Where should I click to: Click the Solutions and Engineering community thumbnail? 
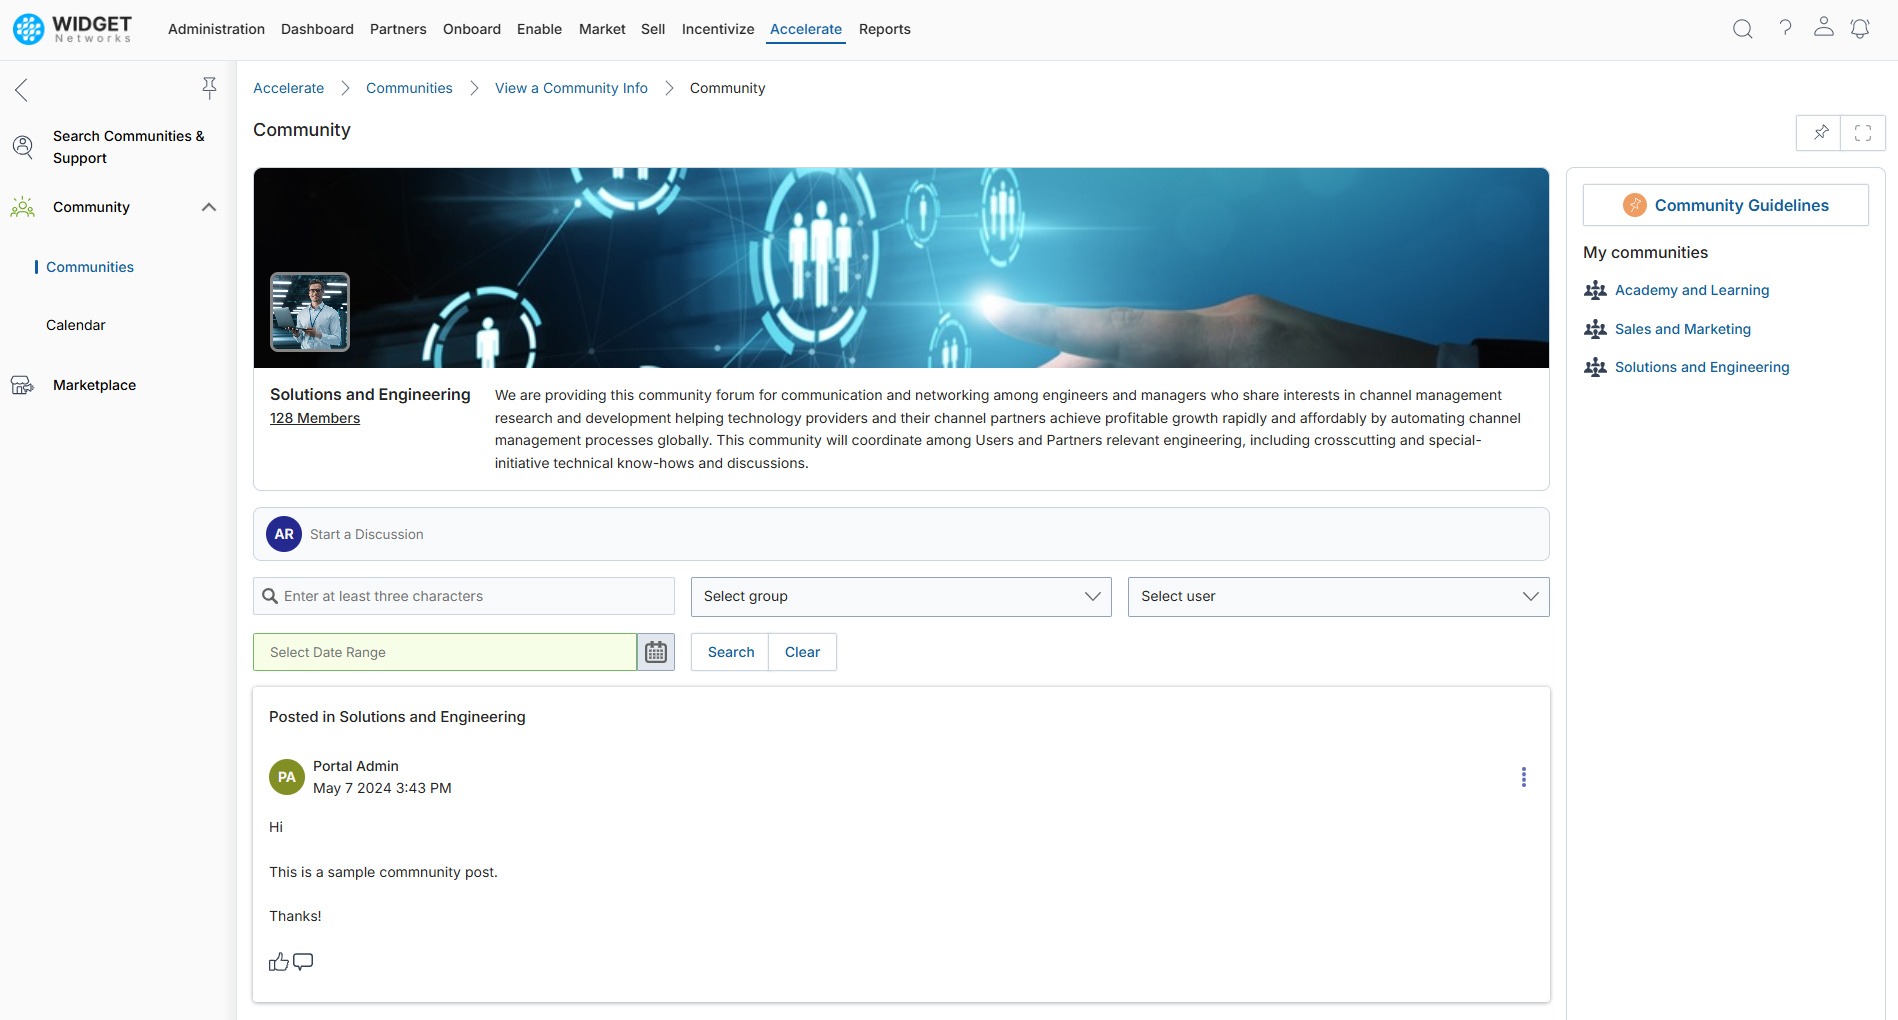tap(310, 312)
